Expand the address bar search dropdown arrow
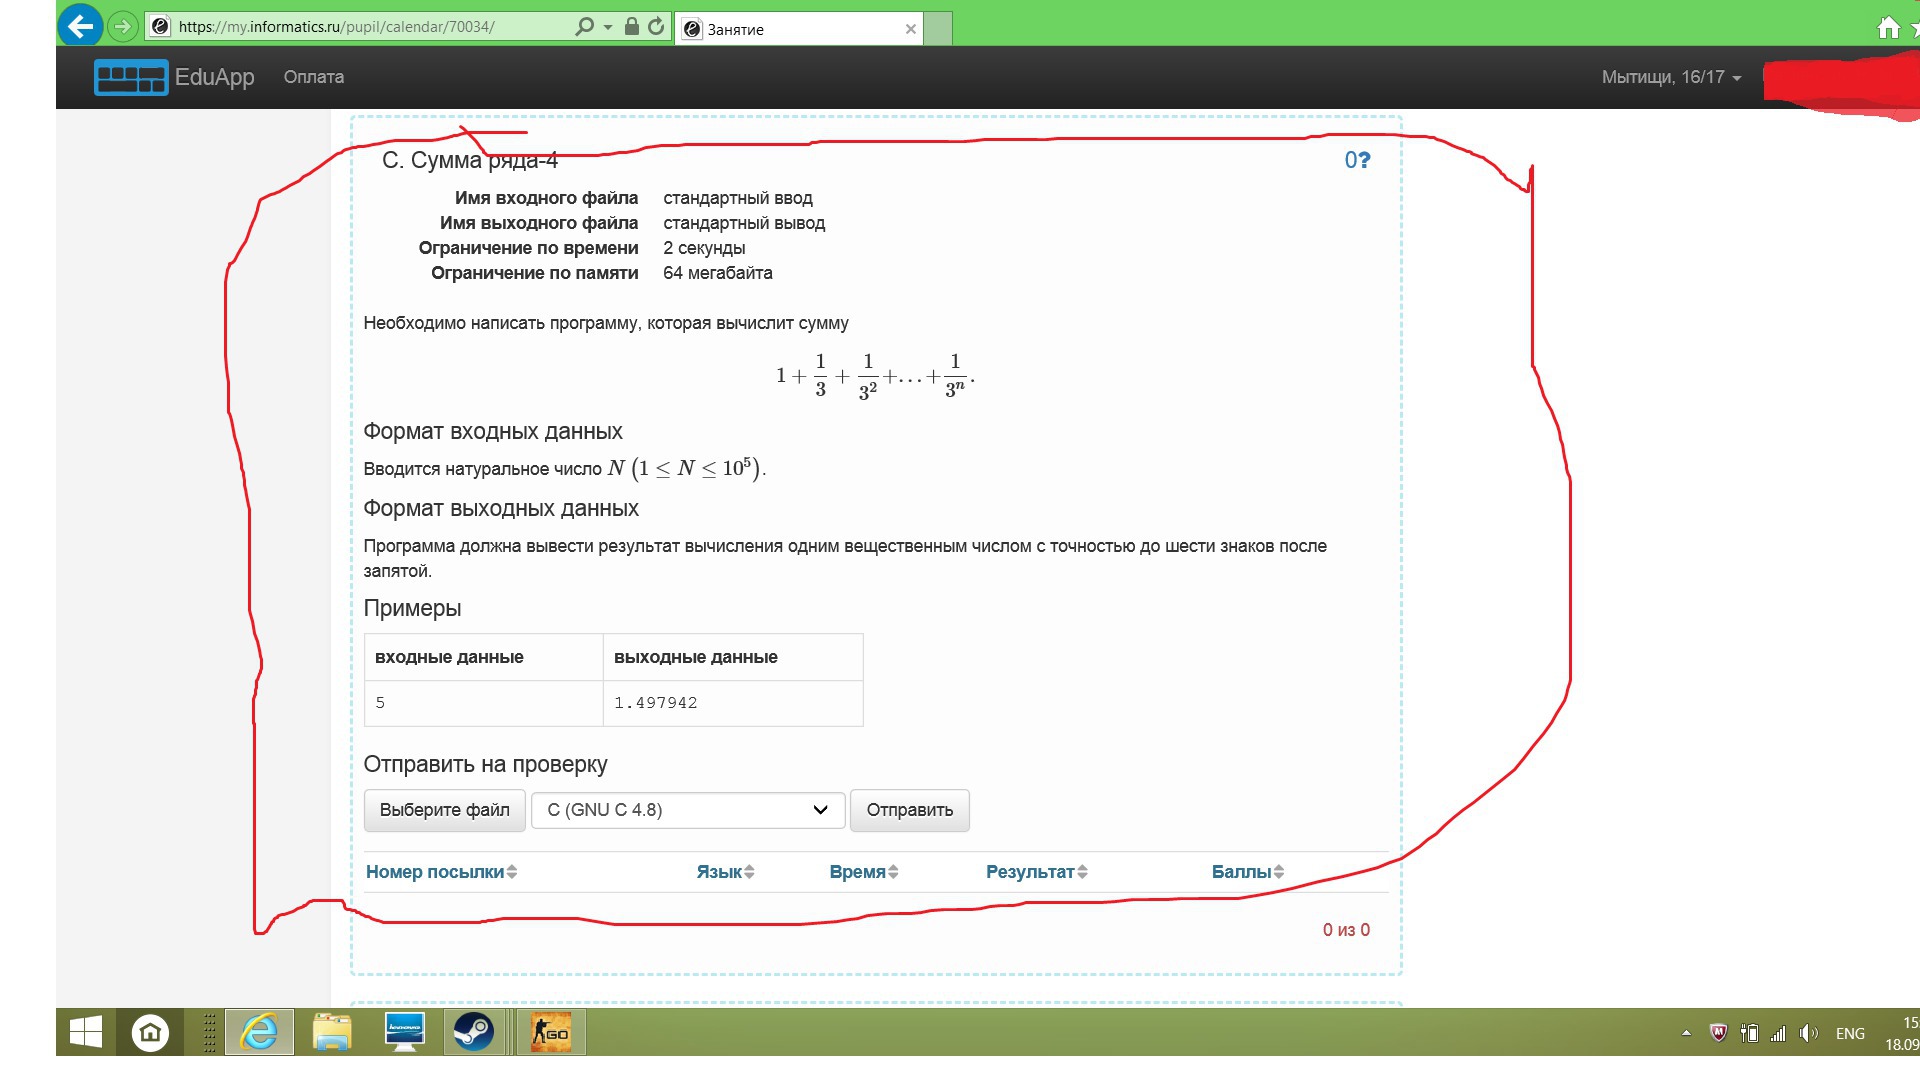The width and height of the screenshot is (1920, 1080). coord(608,27)
